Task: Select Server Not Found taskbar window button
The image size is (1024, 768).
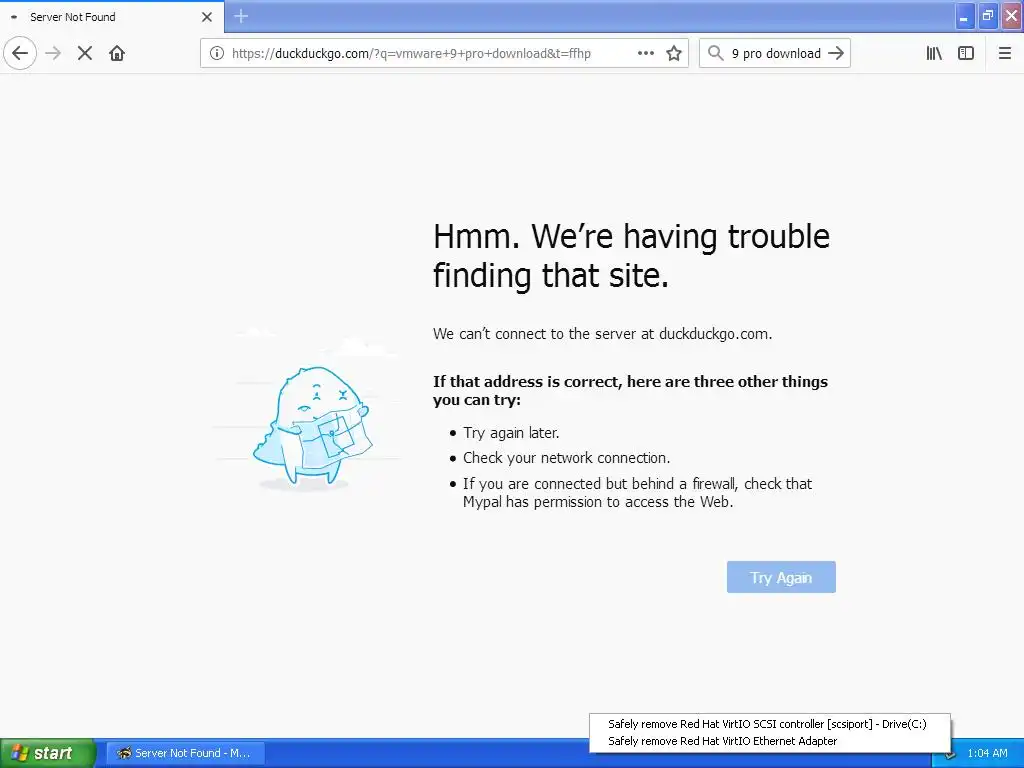Action: [x=185, y=753]
